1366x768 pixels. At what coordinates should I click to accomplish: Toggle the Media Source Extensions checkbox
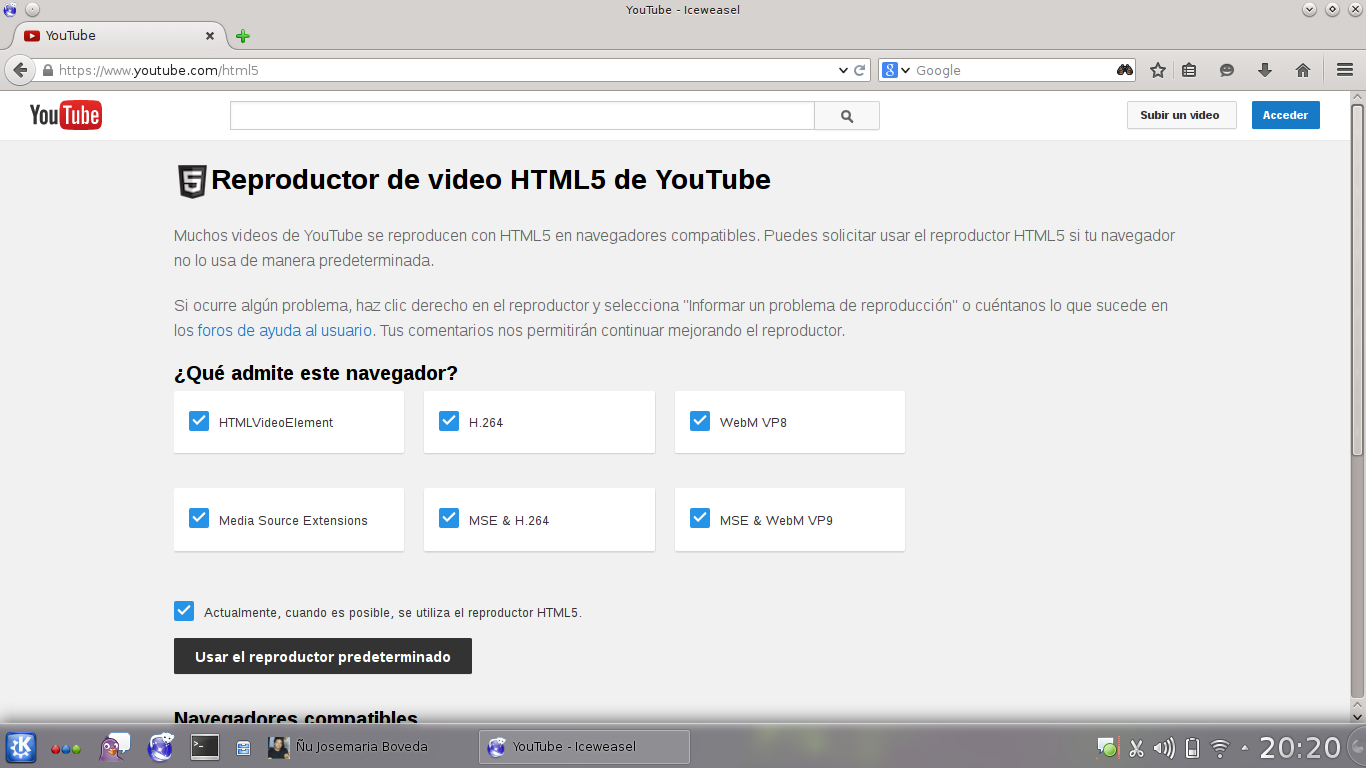point(199,518)
